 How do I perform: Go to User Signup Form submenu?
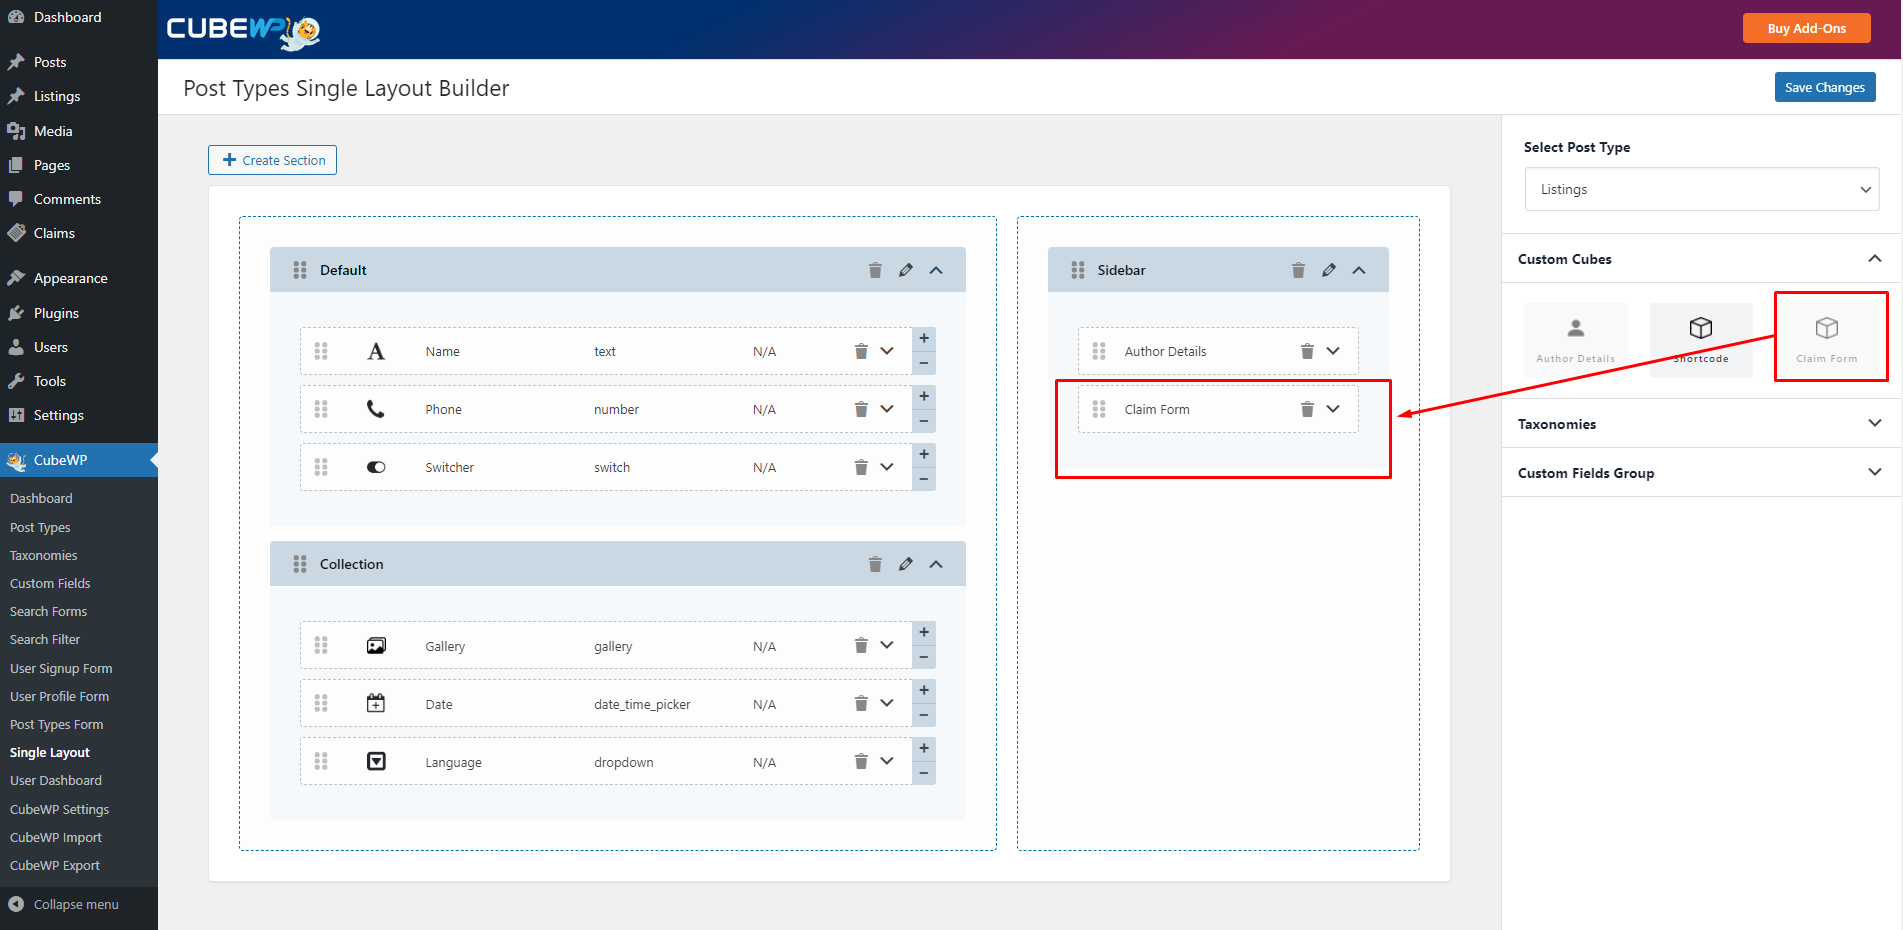coord(61,668)
